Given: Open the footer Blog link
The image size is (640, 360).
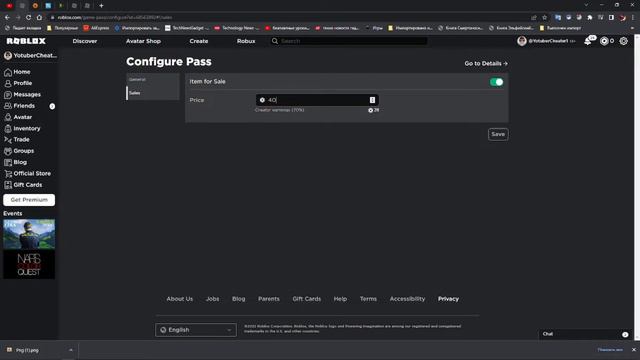Looking at the screenshot, I should coord(238,299).
